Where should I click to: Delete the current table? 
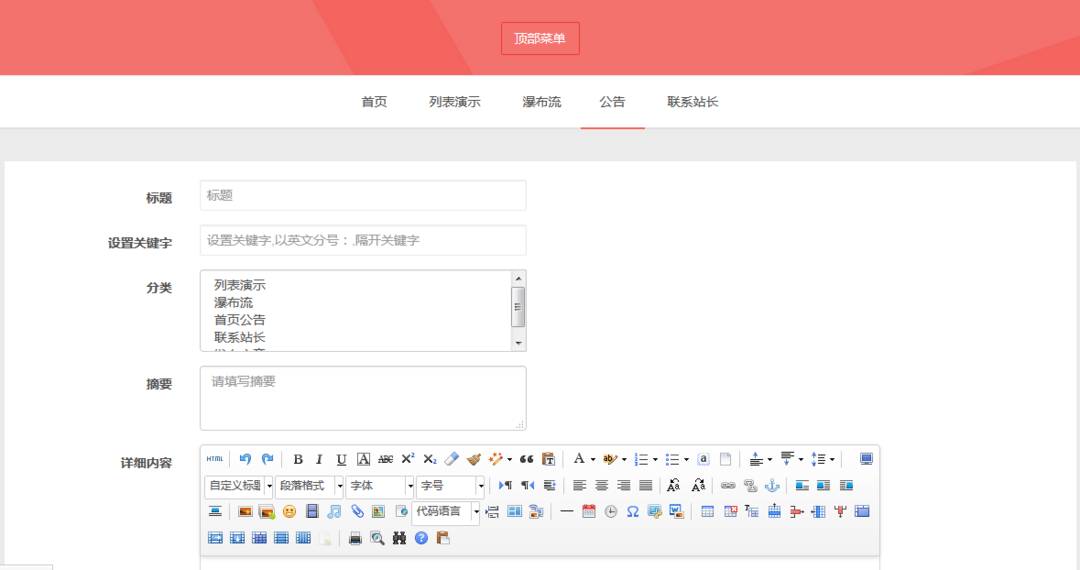[x=730, y=511]
